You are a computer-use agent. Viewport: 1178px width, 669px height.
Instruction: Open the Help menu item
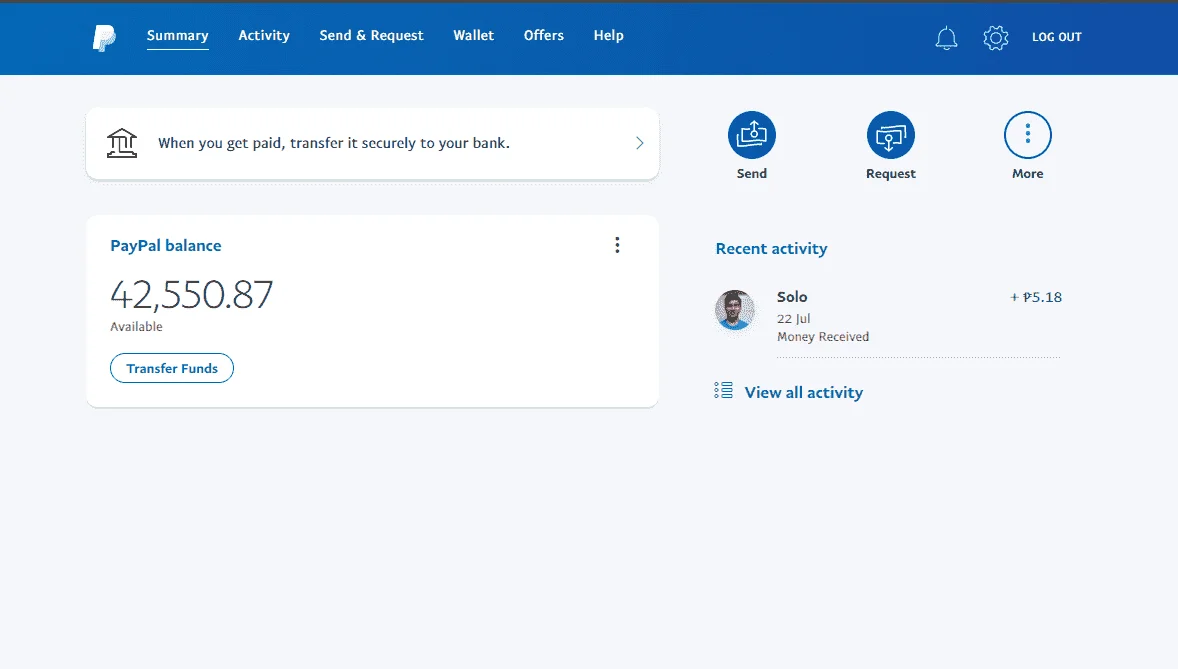click(x=608, y=35)
